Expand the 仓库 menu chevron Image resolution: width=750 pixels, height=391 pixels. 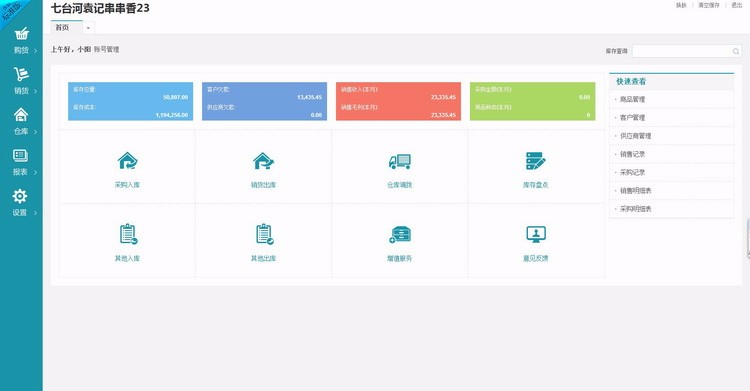point(35,132)
